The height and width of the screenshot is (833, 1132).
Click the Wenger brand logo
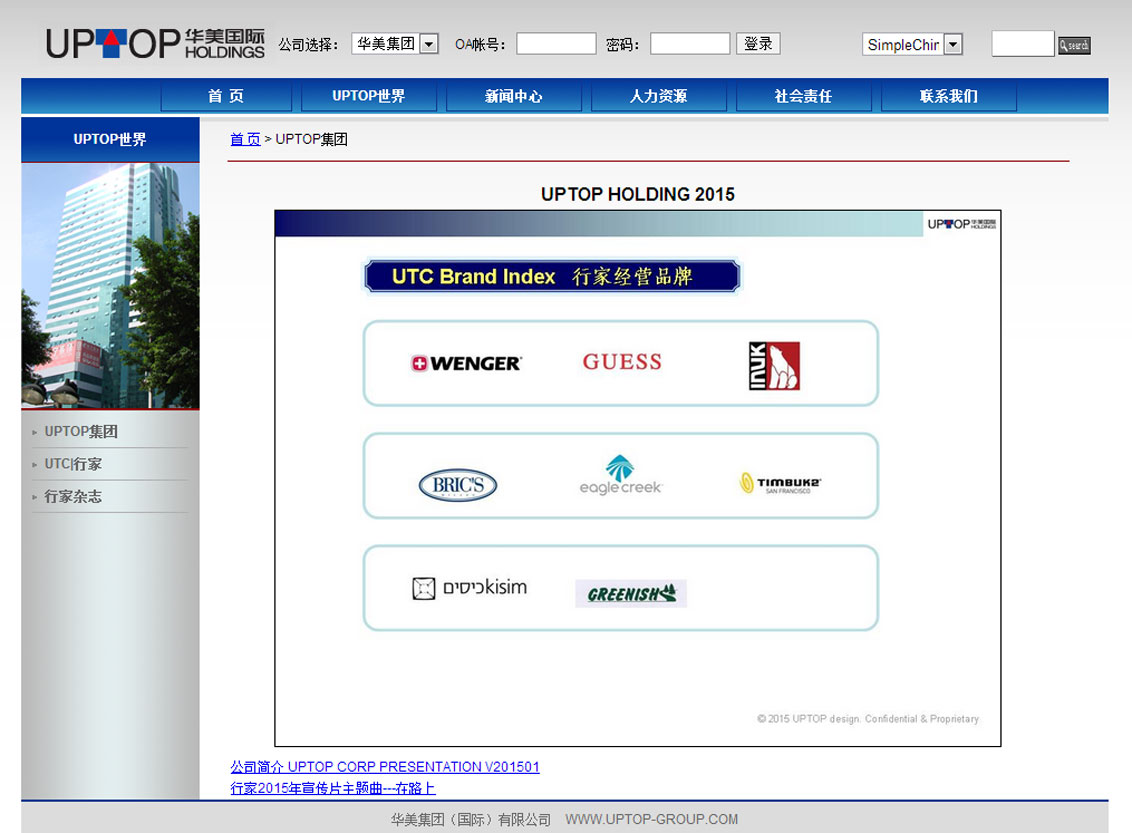(x=466, y=364)
